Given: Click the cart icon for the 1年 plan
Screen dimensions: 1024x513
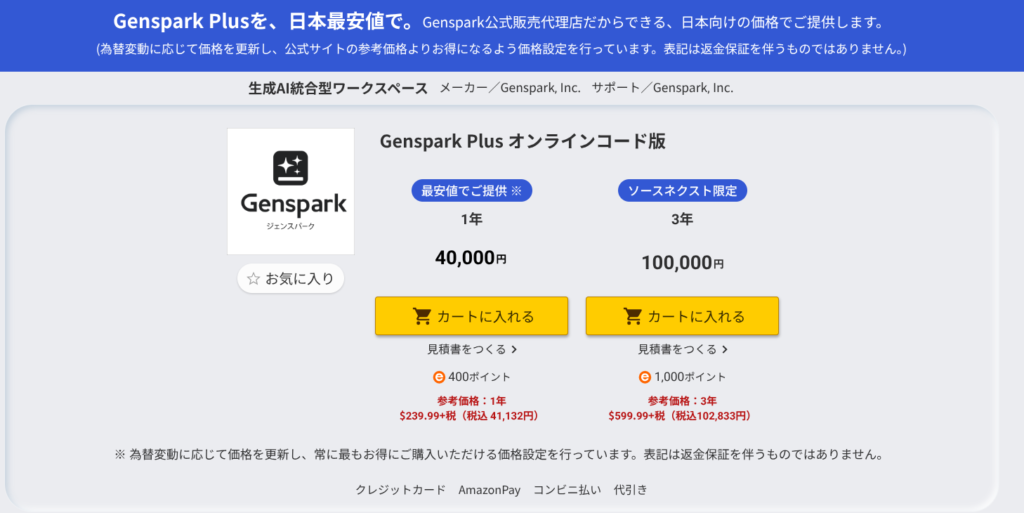Looking at the screenshot, I should (x=422, y=316).
